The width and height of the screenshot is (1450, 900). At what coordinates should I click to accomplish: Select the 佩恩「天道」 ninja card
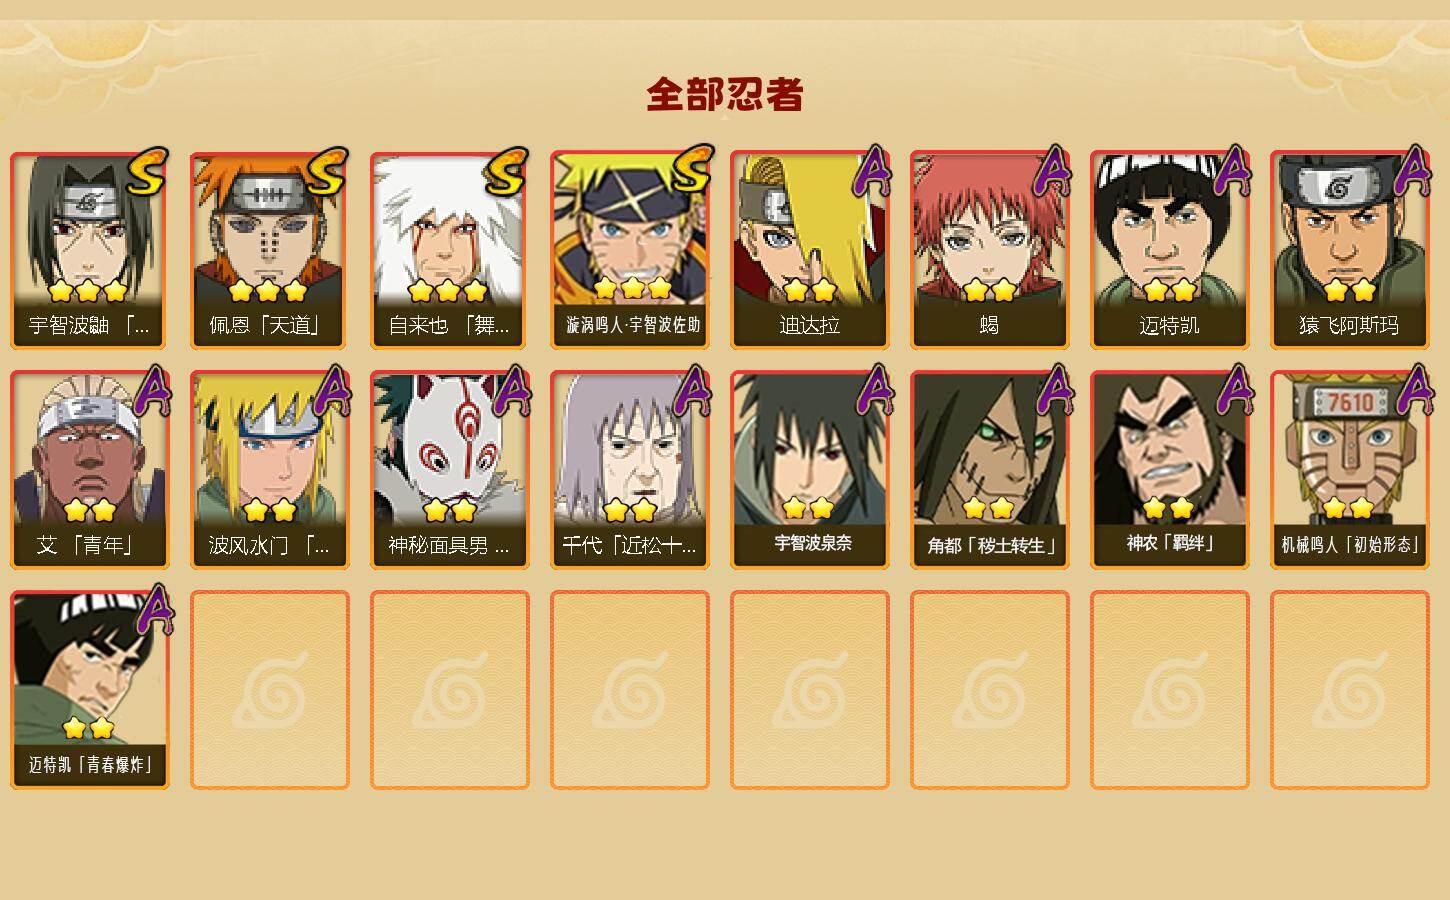[269, 250]
